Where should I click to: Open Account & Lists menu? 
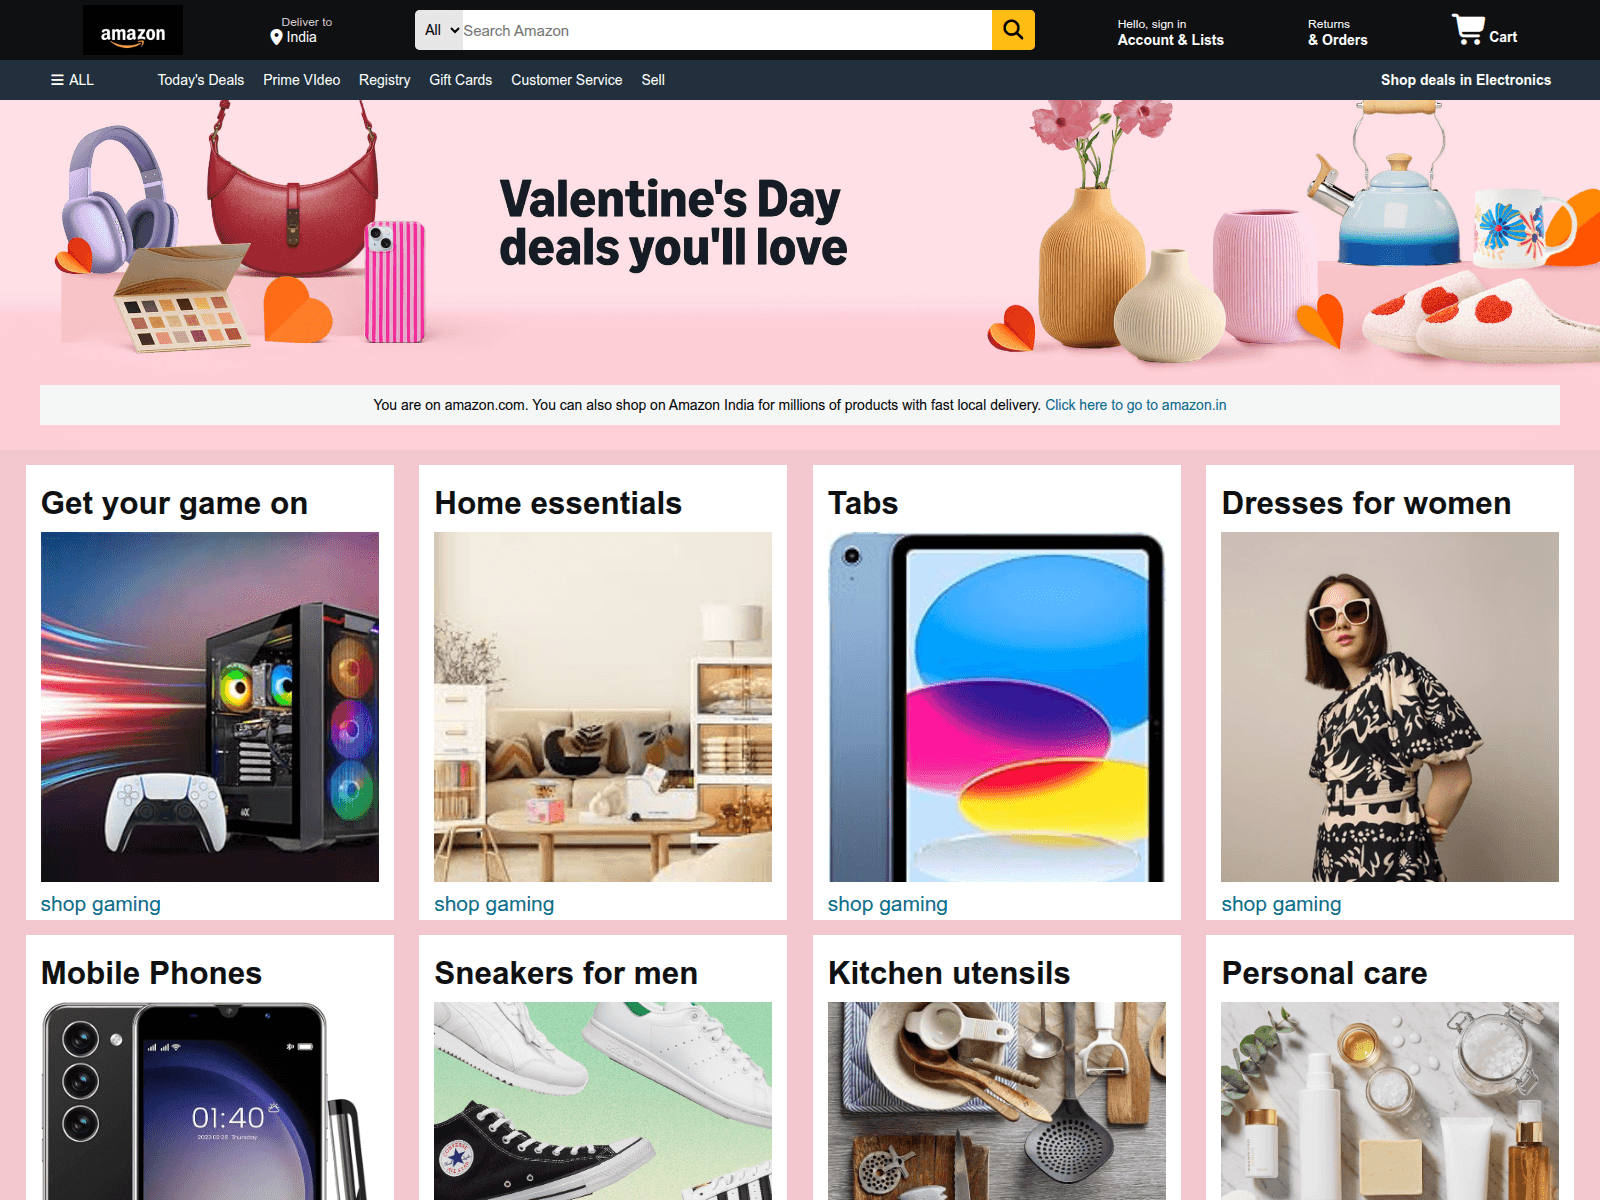click(1171, 32)
